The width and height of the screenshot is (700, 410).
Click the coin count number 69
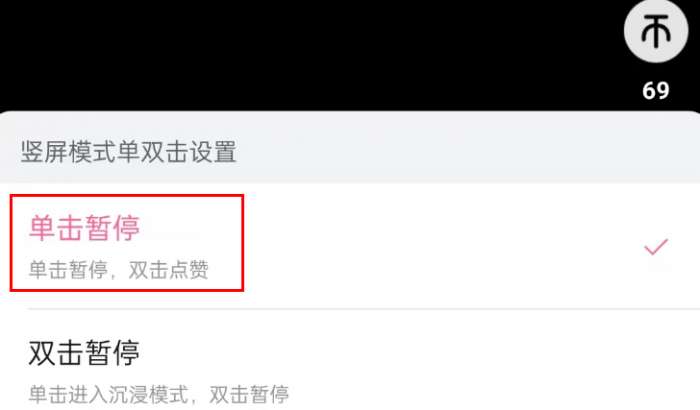point(656,91)
